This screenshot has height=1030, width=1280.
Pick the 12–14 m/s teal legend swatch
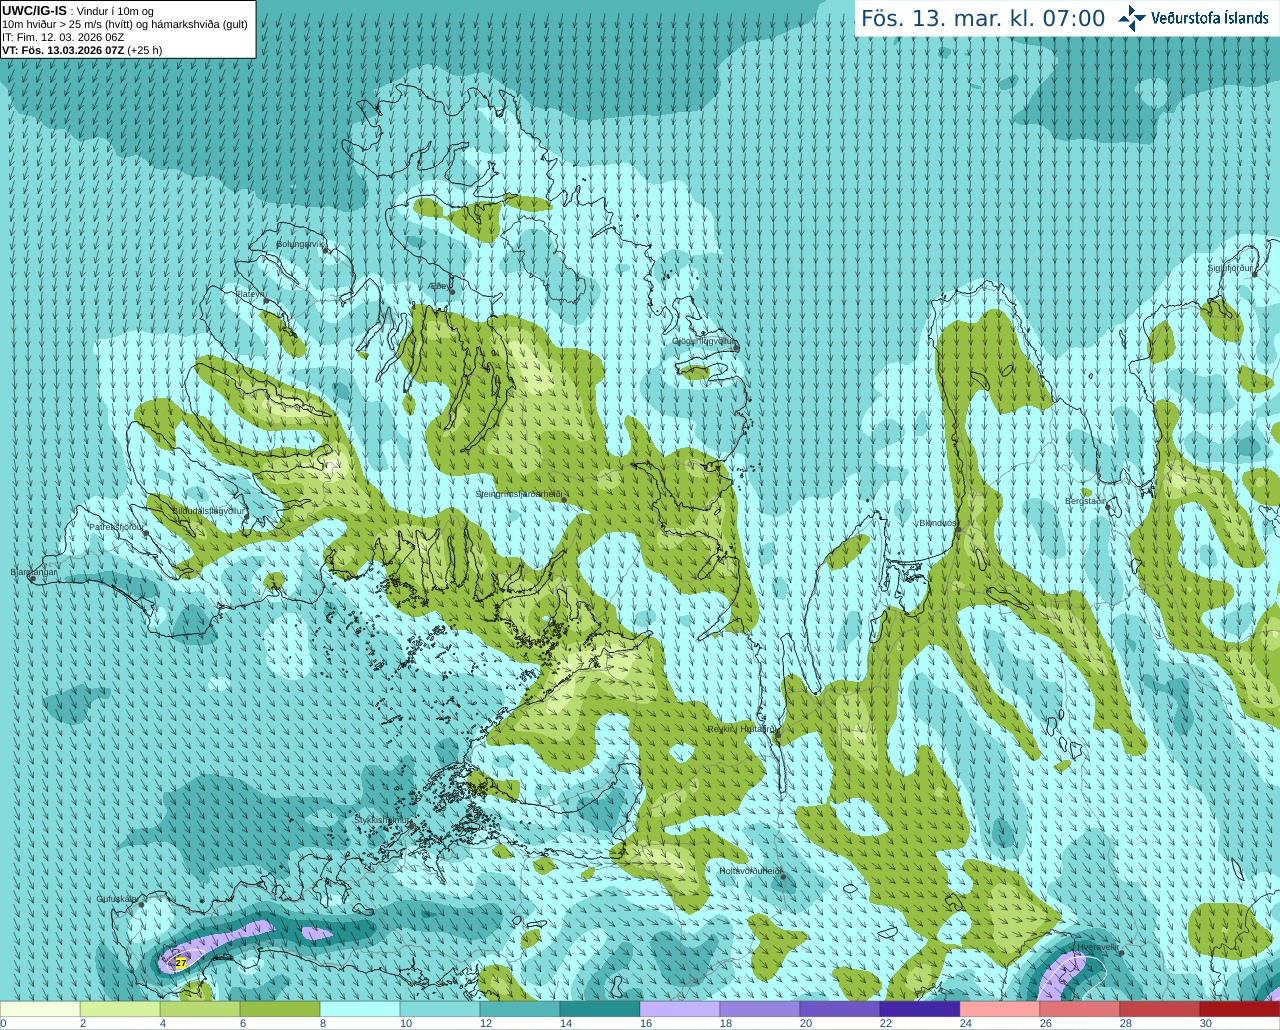(x=520, y=1009)
